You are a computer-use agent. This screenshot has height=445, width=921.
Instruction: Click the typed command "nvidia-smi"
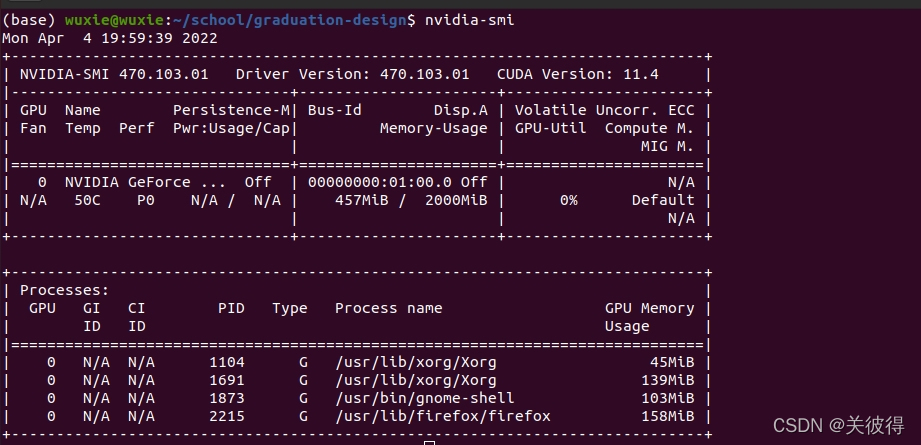pos(469,21)
